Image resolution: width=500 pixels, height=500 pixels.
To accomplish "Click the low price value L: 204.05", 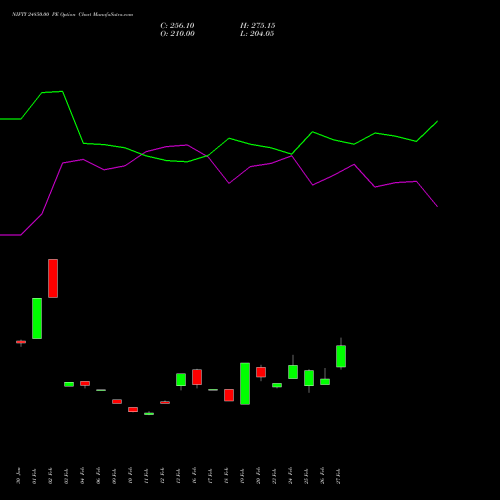I will 257,34.
